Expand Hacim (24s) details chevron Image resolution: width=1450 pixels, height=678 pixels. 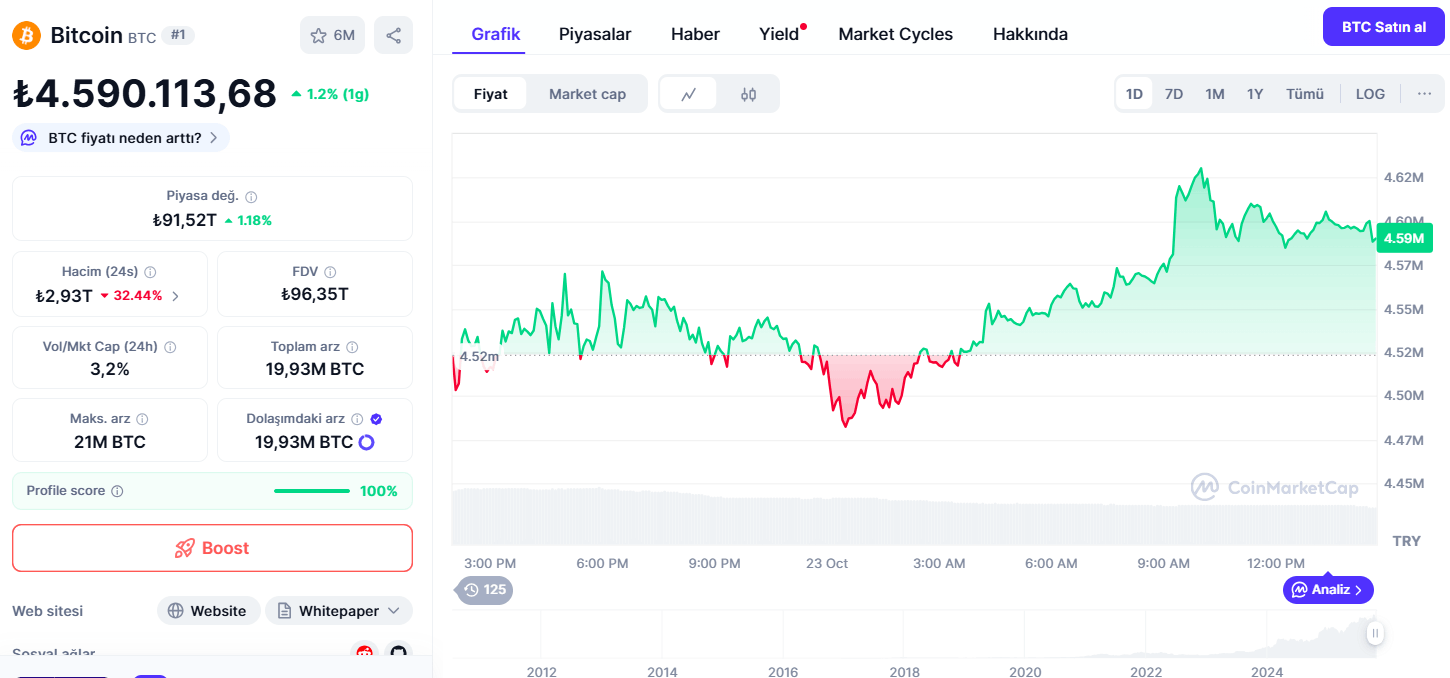pyautogui.click(x=176, y=296)
